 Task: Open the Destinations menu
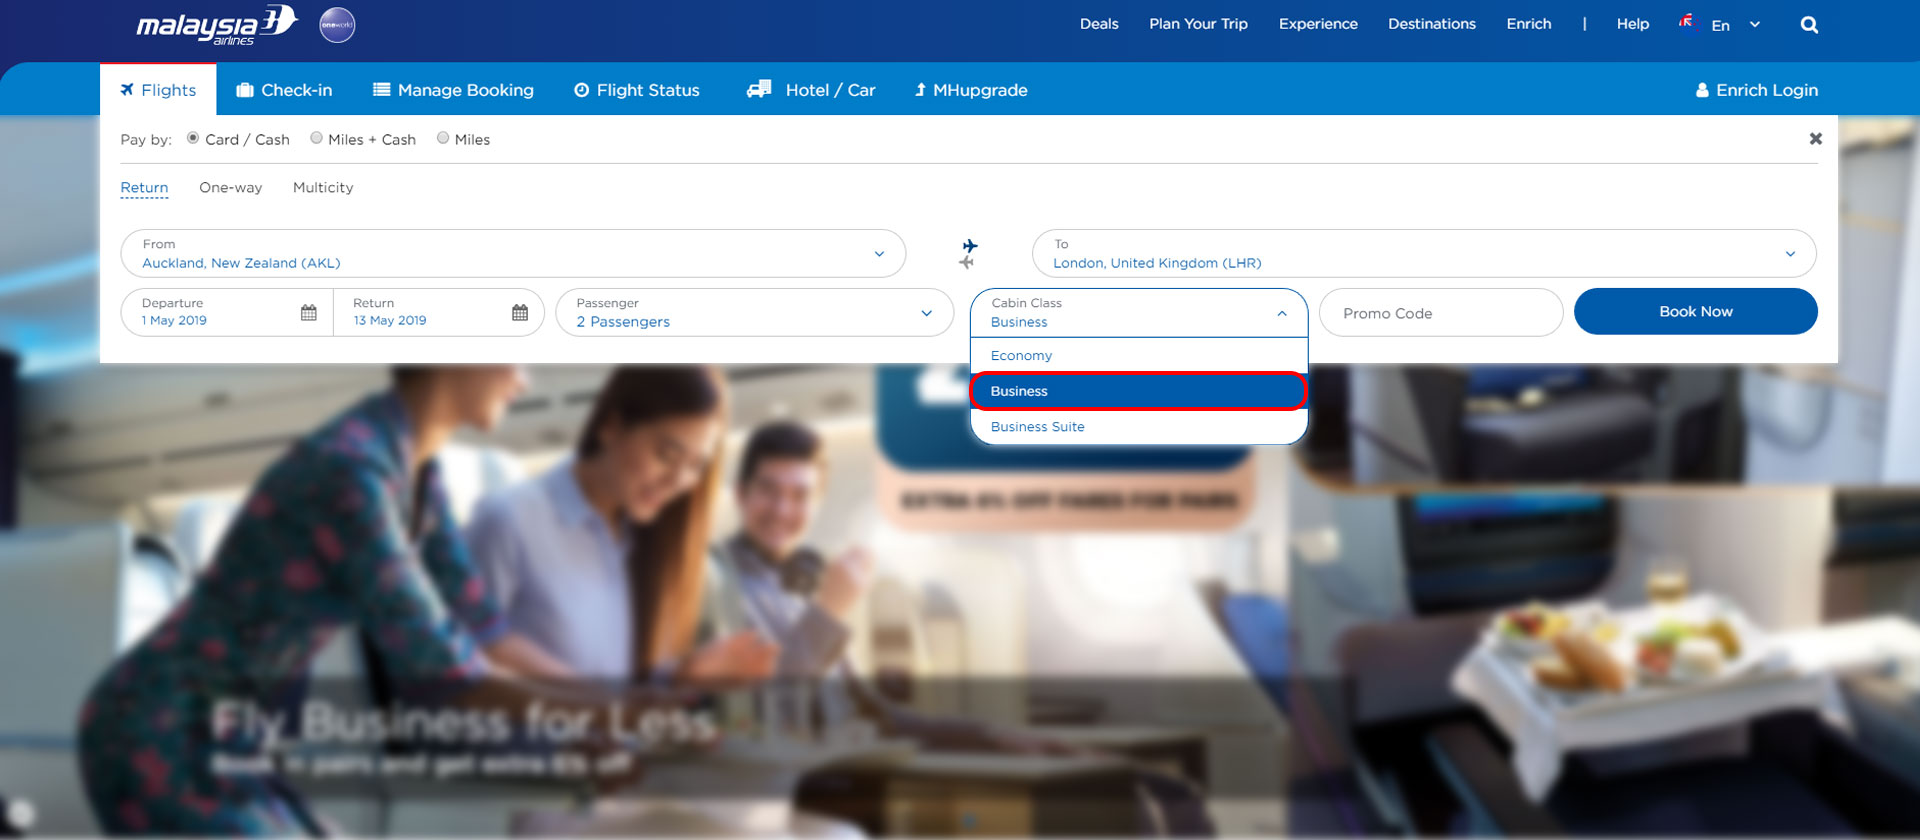[x=1432, y=24]
